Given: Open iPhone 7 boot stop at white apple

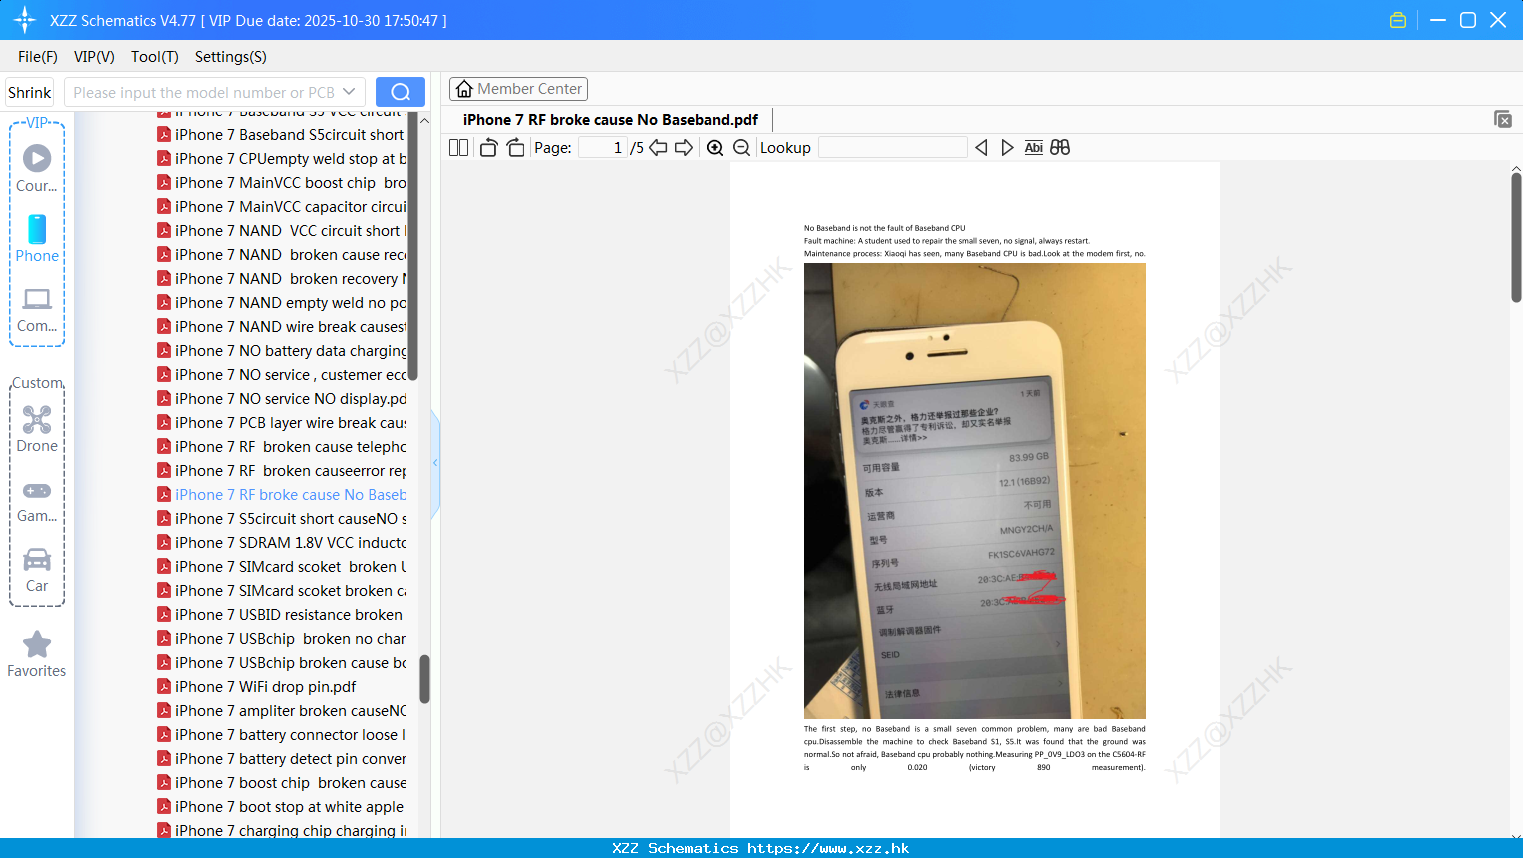Looking at the screenshot, I should (x=281, y=807).
